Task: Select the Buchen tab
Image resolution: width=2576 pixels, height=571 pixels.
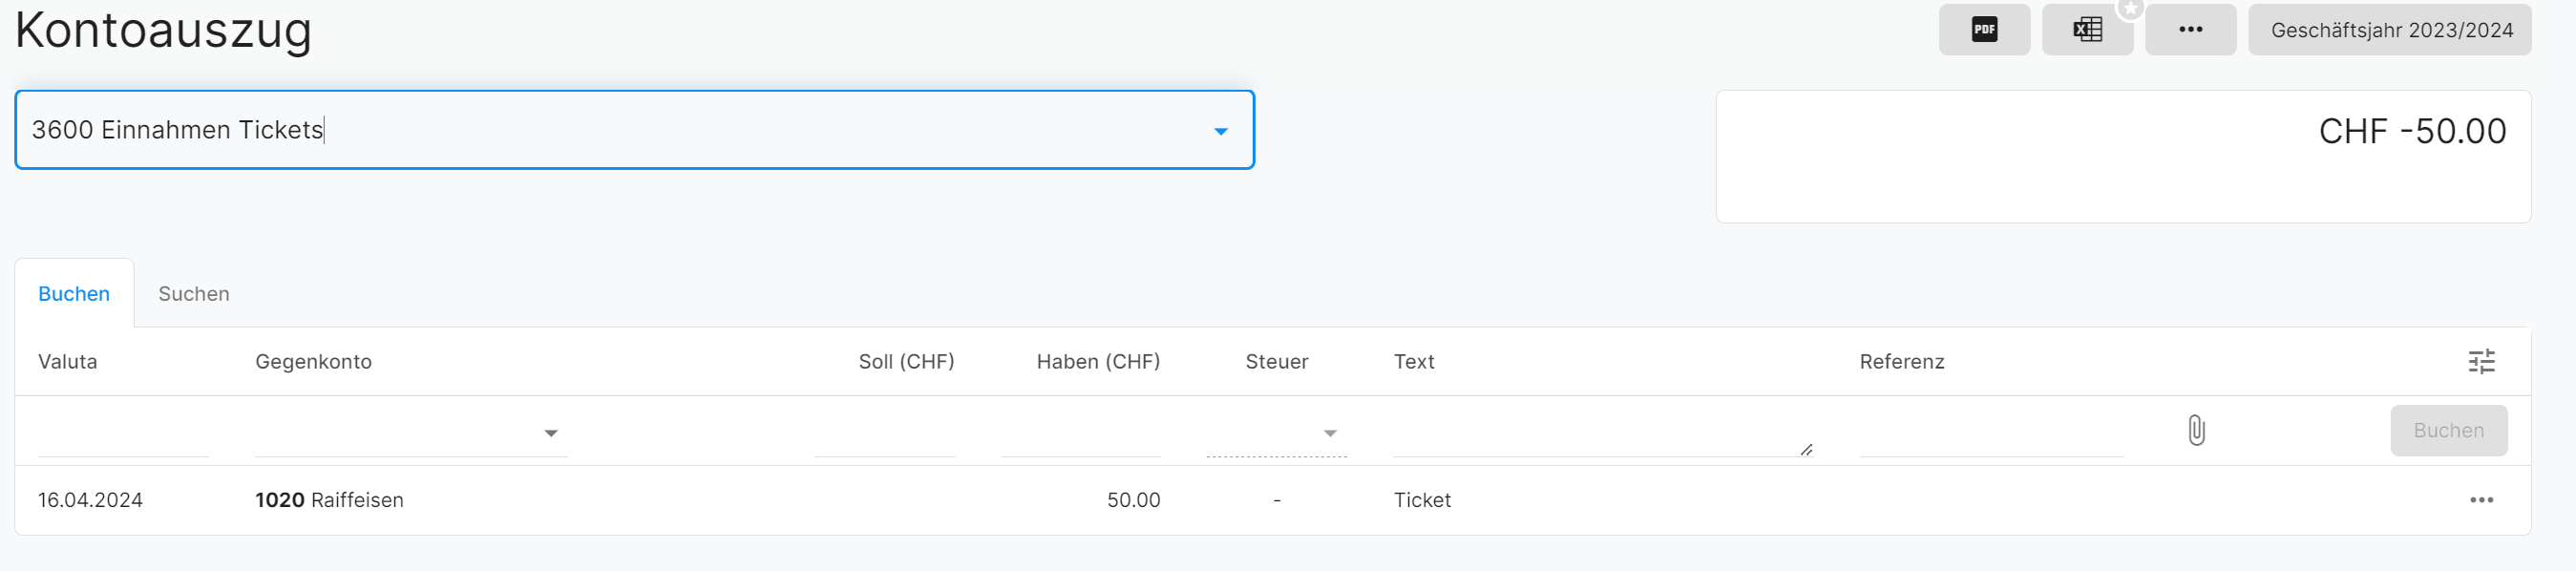Action: [x=74, y=294]
